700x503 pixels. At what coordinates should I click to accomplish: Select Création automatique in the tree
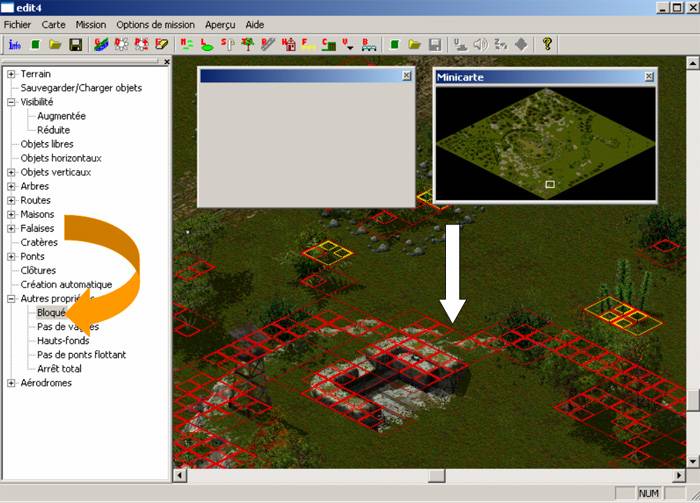point(67,285)
